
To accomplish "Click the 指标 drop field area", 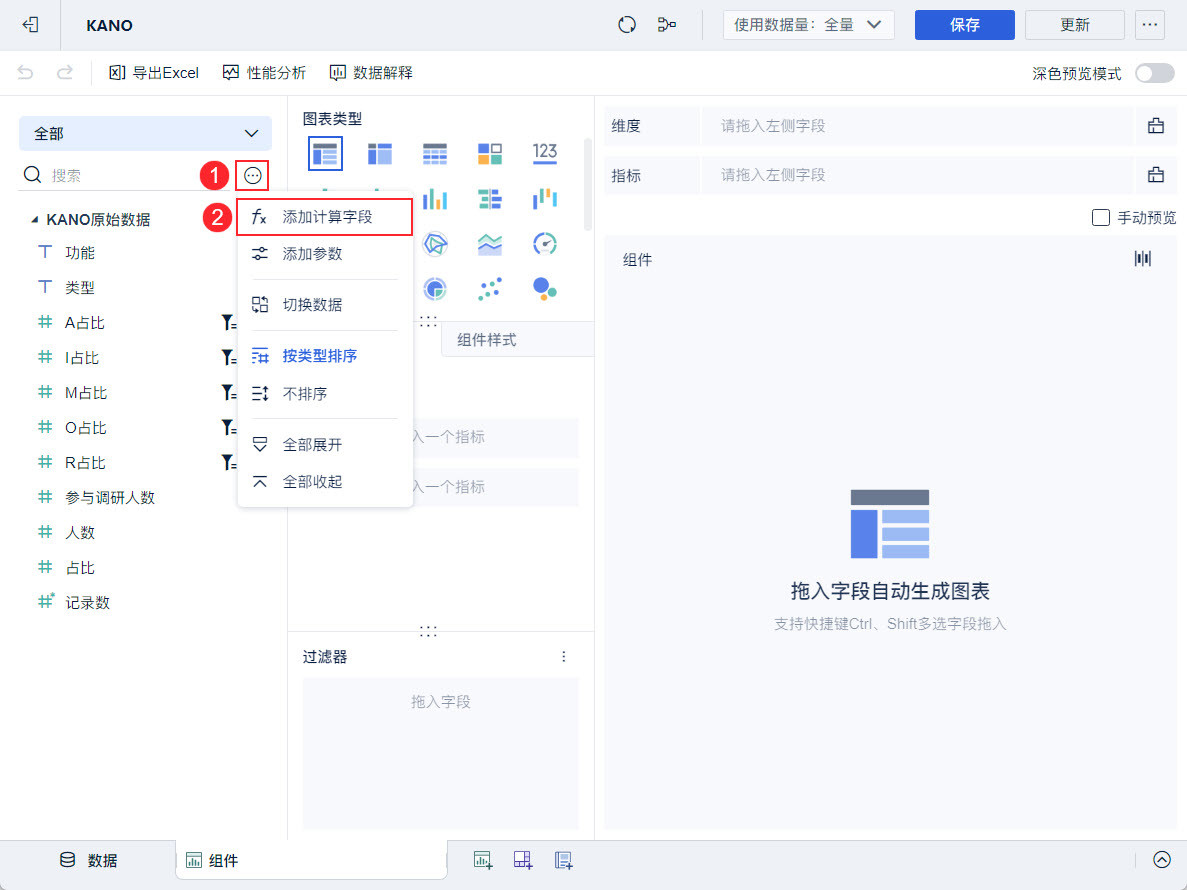I will click(x=917, y=175).
